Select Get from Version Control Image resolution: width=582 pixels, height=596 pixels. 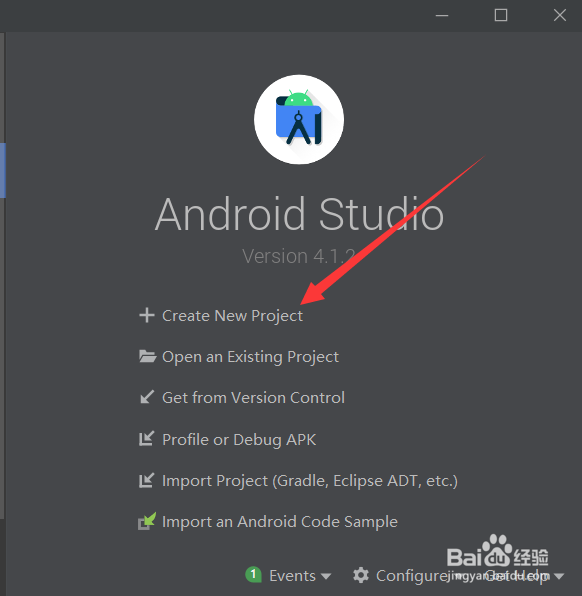click(253, 398)
